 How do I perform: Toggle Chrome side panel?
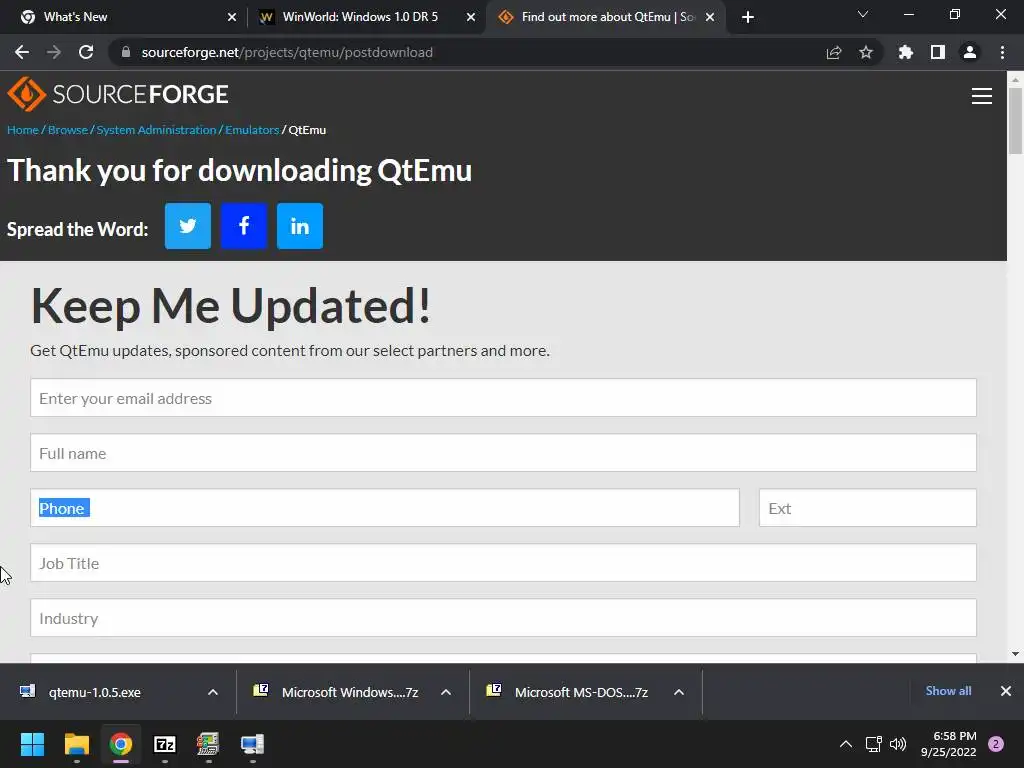pyautogui.click(x=938, y=52)
